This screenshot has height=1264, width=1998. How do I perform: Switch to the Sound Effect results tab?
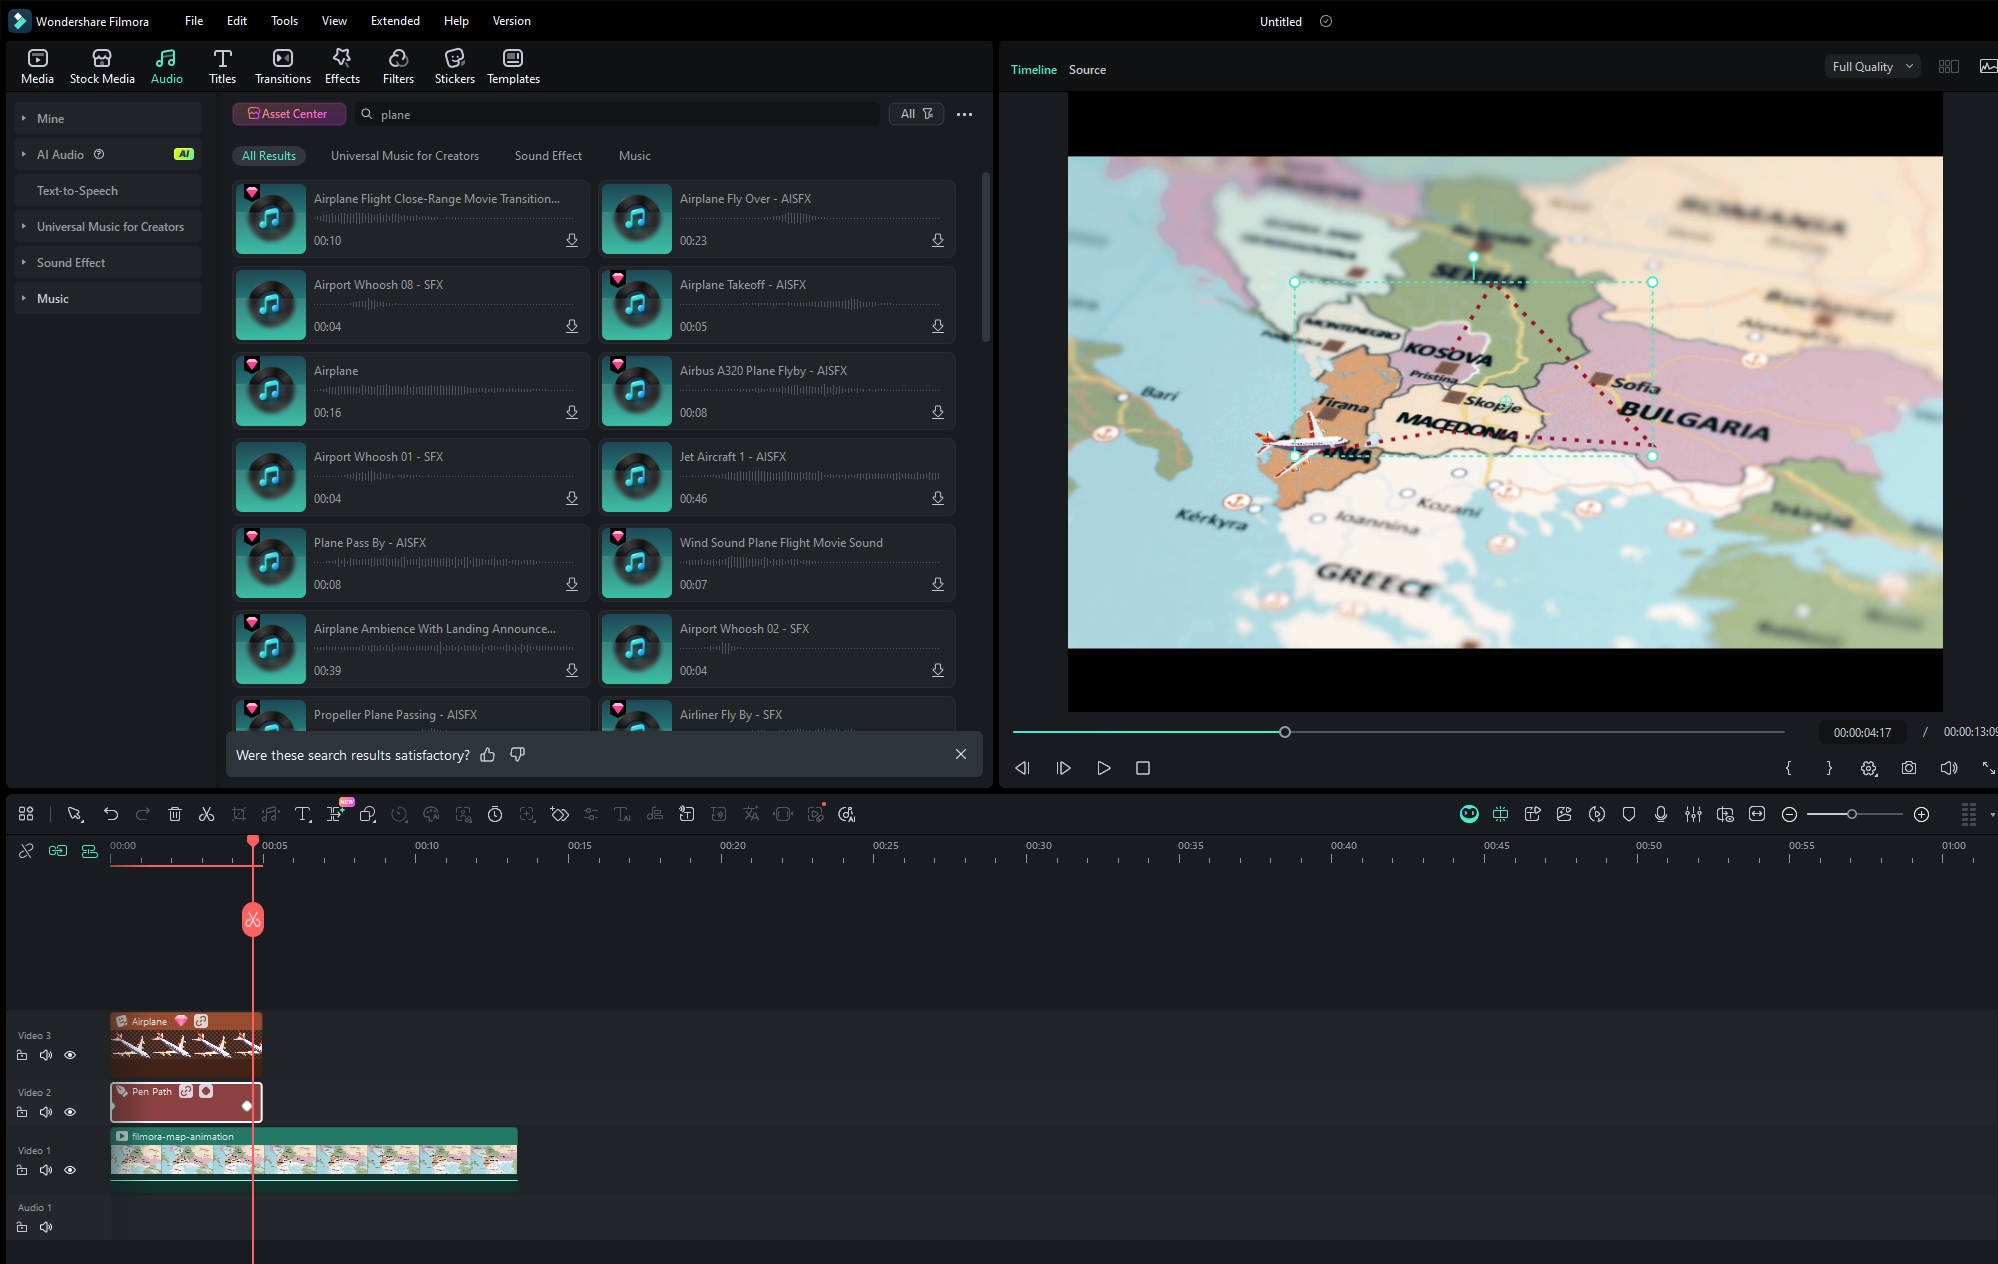tap(547, 156)
